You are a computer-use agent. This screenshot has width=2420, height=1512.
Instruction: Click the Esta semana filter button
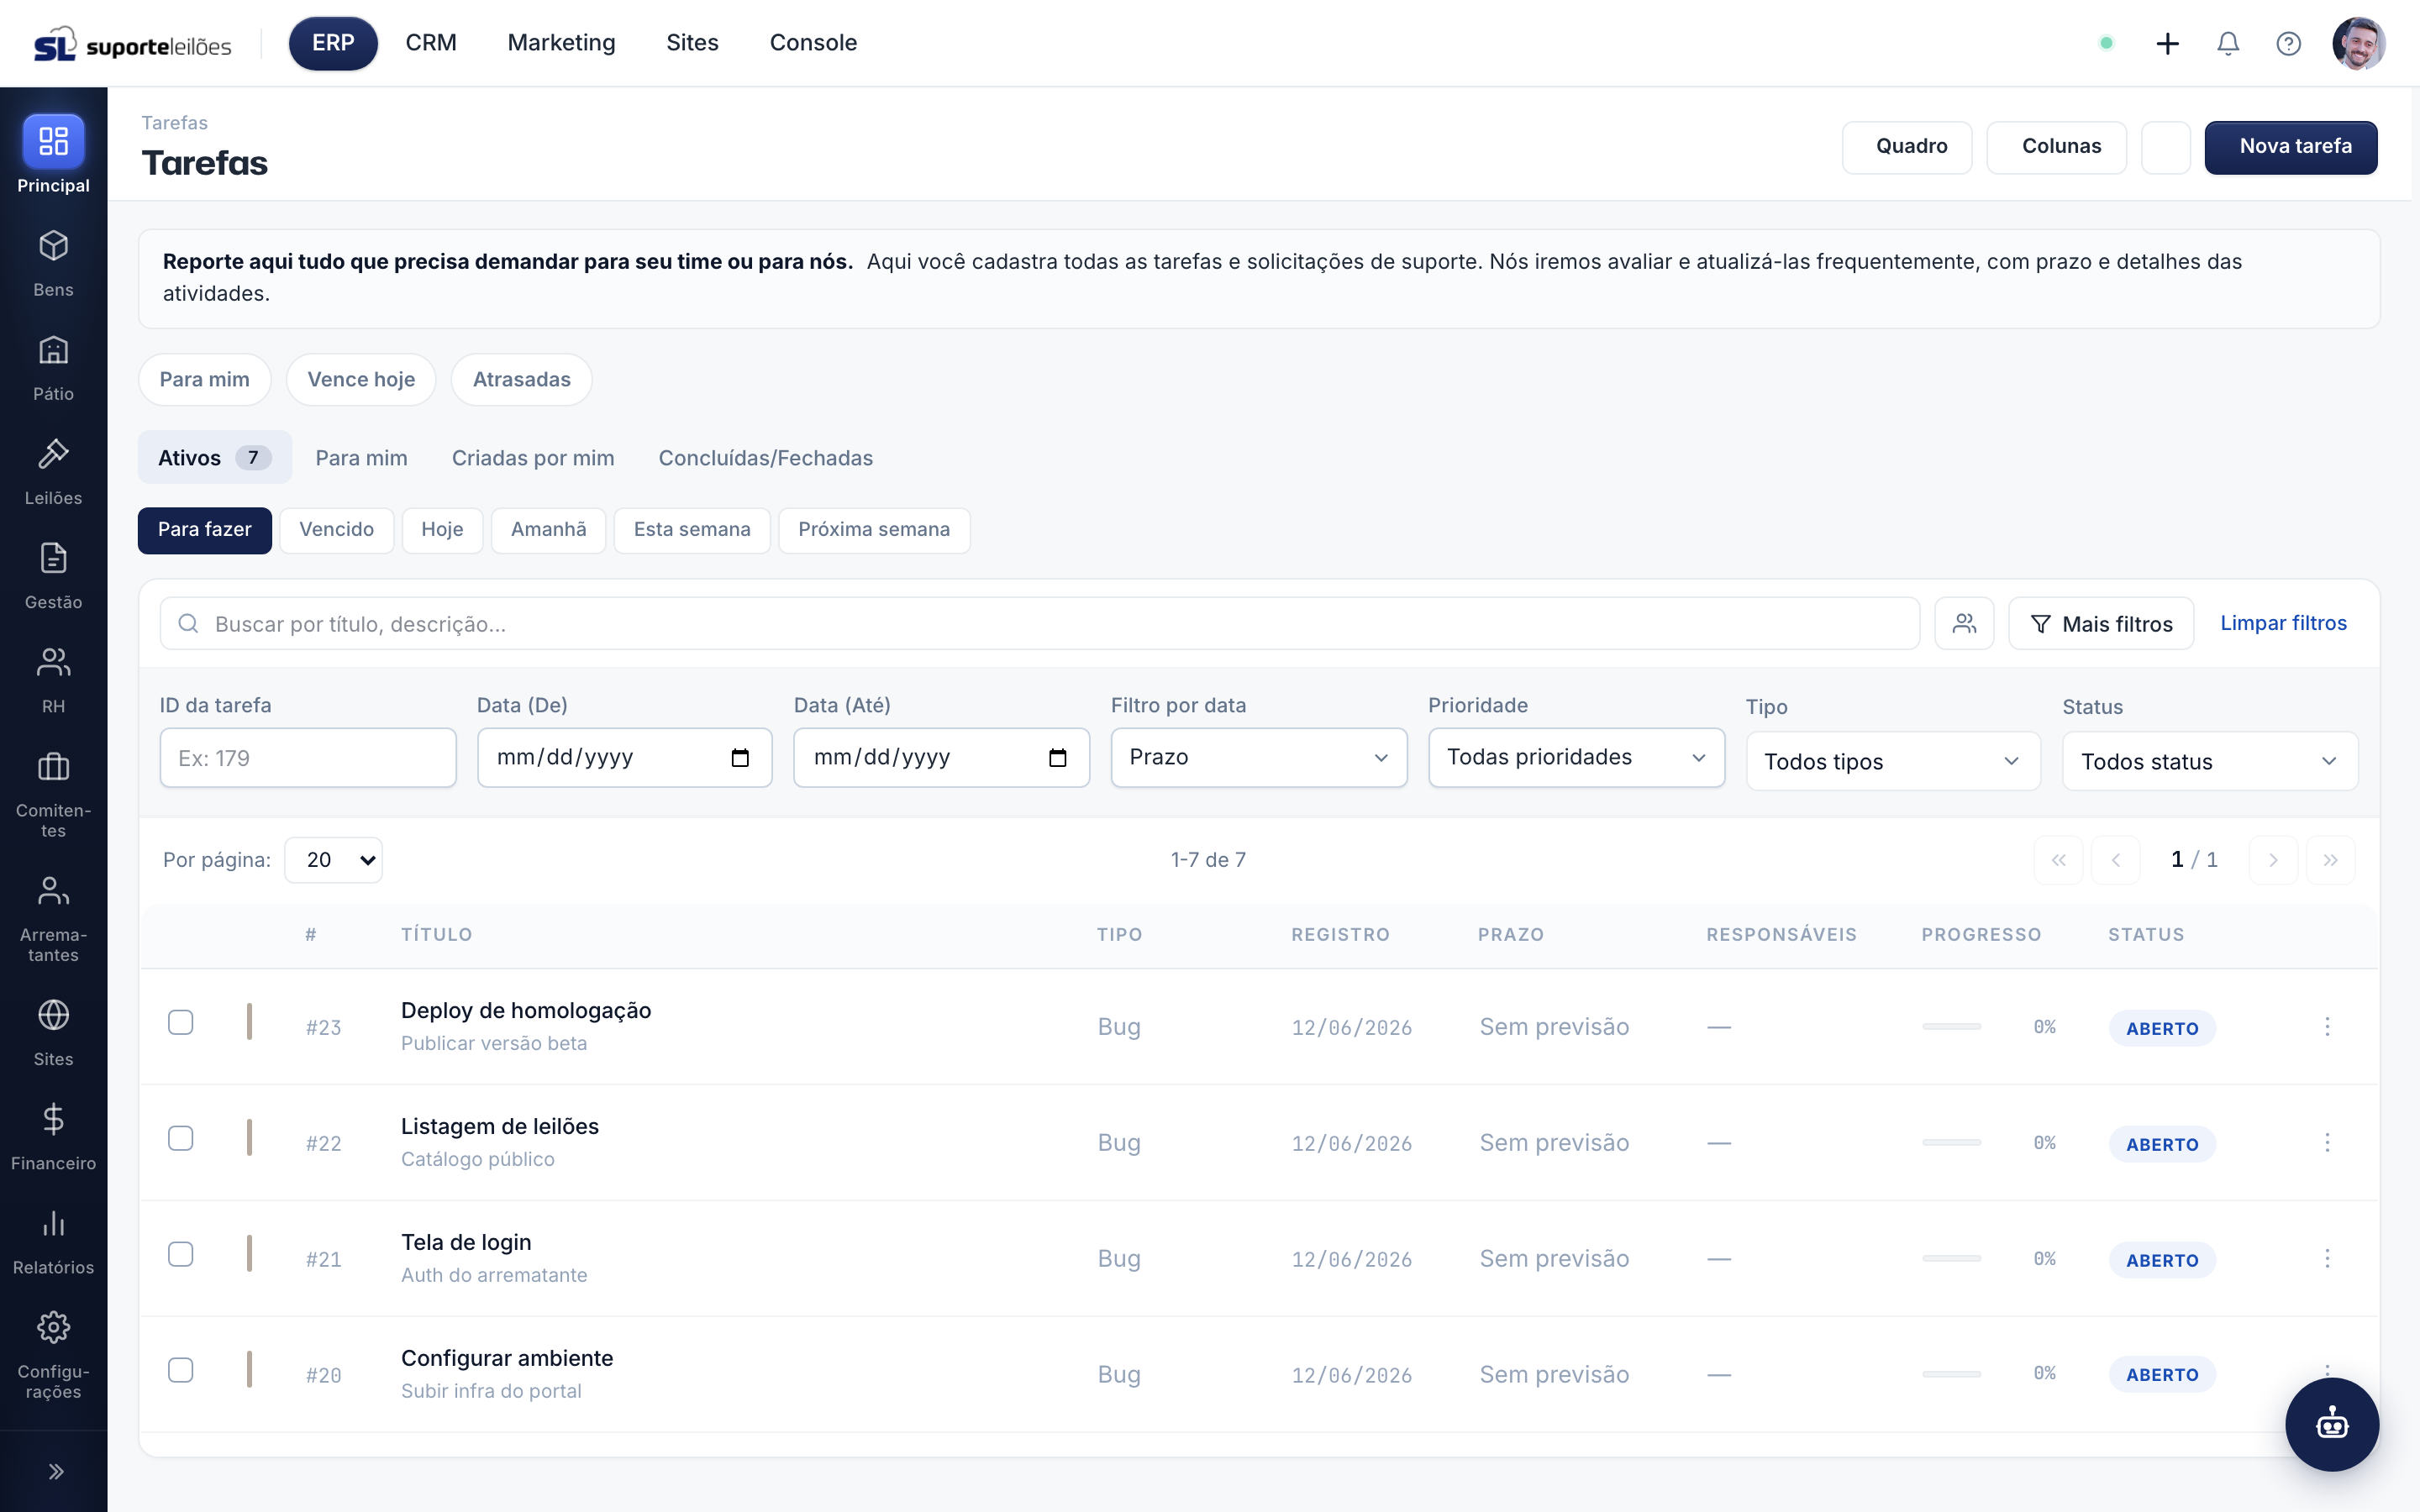point(692,529)
